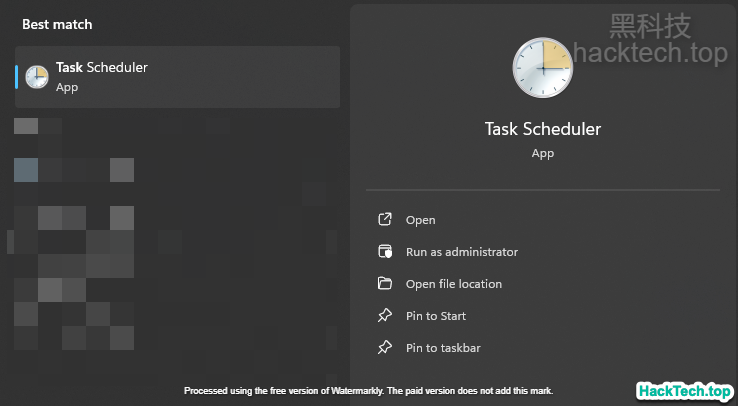Screen dimensions: 738x406
Task: Choose Pin to Start
Action: pos(436,316)
